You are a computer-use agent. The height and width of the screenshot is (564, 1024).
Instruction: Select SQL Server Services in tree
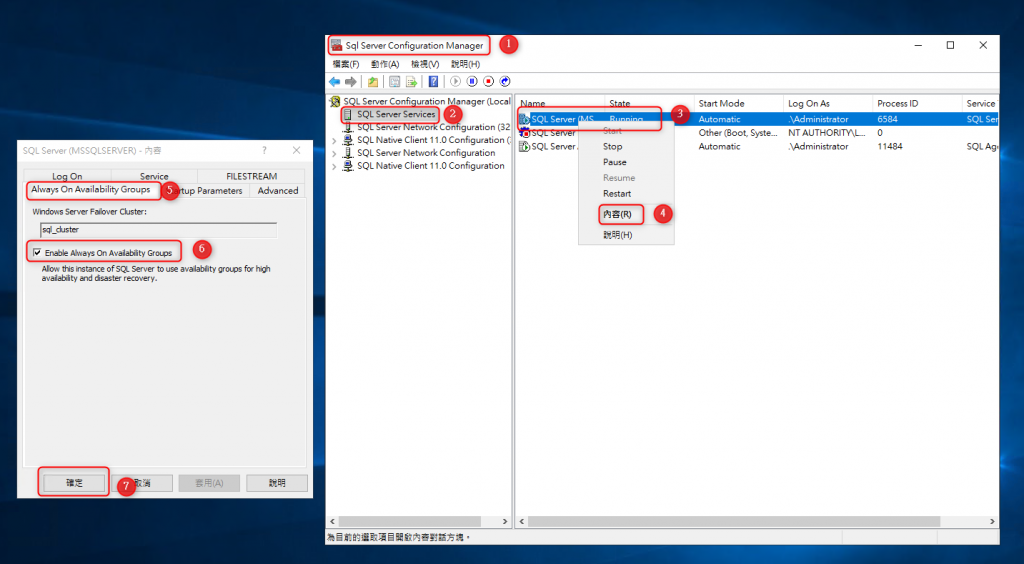coord(396,114)
